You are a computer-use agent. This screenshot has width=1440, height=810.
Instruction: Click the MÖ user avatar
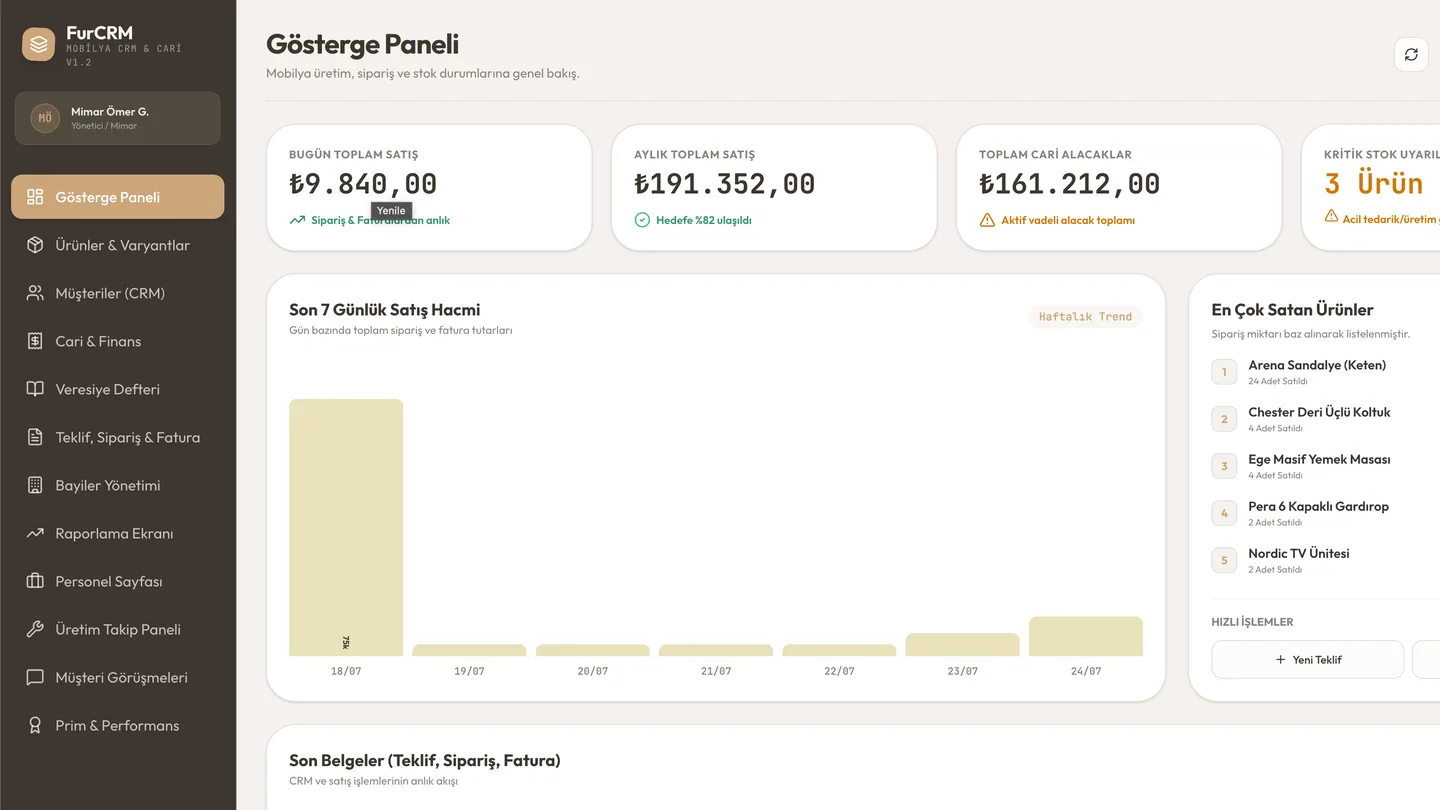pos(45,118)
